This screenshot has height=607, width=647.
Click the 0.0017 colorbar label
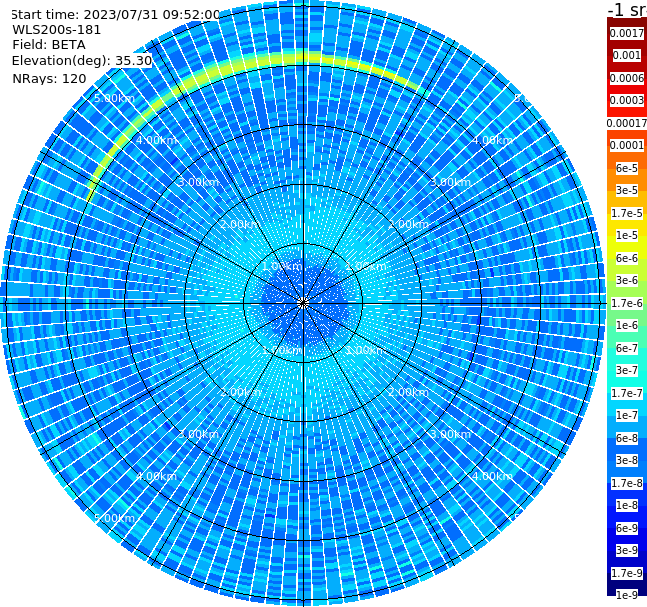[627, 33]
